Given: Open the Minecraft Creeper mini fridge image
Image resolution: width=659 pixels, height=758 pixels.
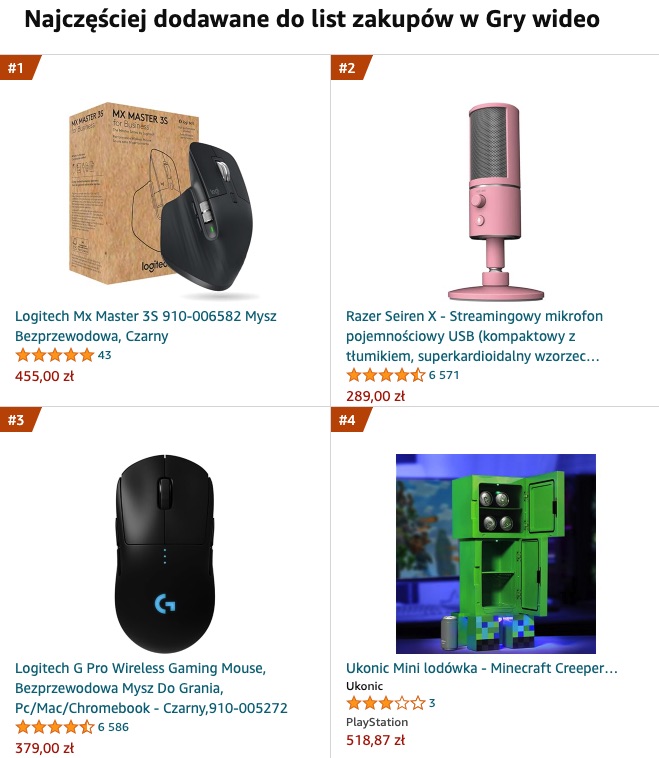Looking at the screenshot, I should click(496, 554).
